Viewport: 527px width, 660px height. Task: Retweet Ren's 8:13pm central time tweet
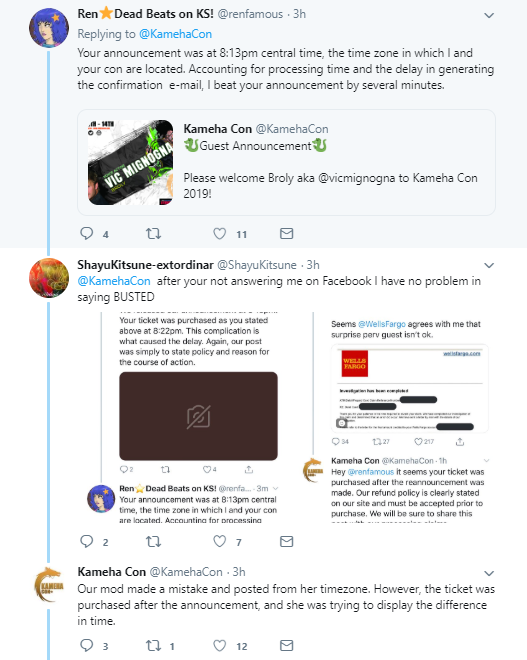(153, 233)
